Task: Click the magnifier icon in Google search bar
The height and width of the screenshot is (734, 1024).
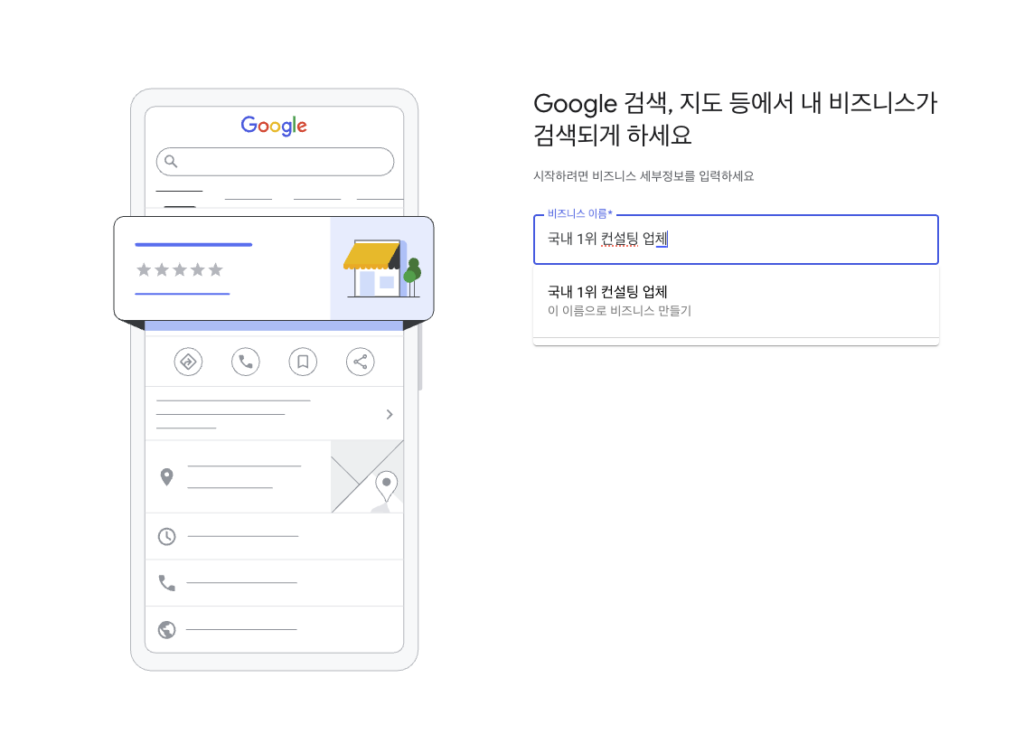Action: pos(171,161)
